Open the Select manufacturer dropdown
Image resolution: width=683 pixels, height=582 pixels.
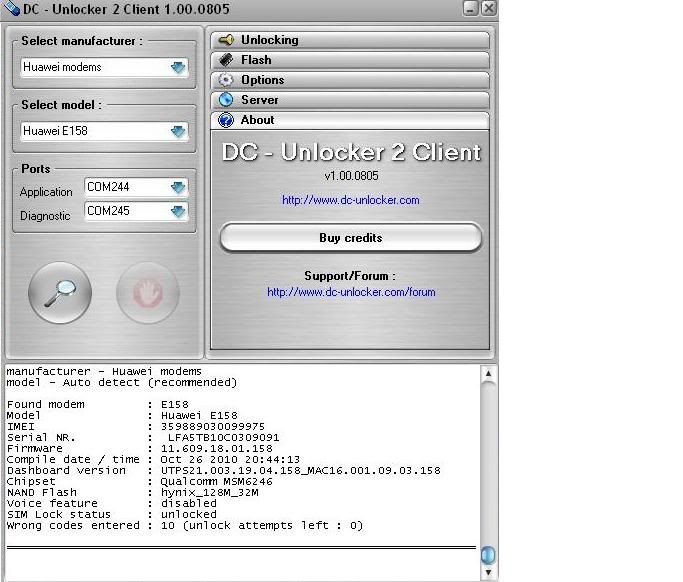[x=178, y=68]
